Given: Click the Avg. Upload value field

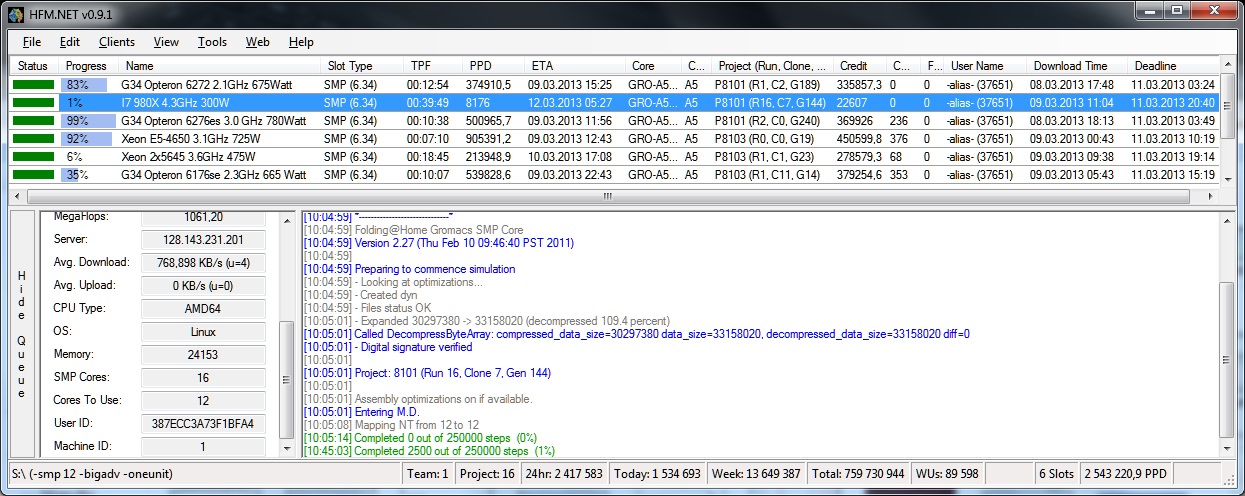Looking at the screenshot, I should (x=202, y=285).
